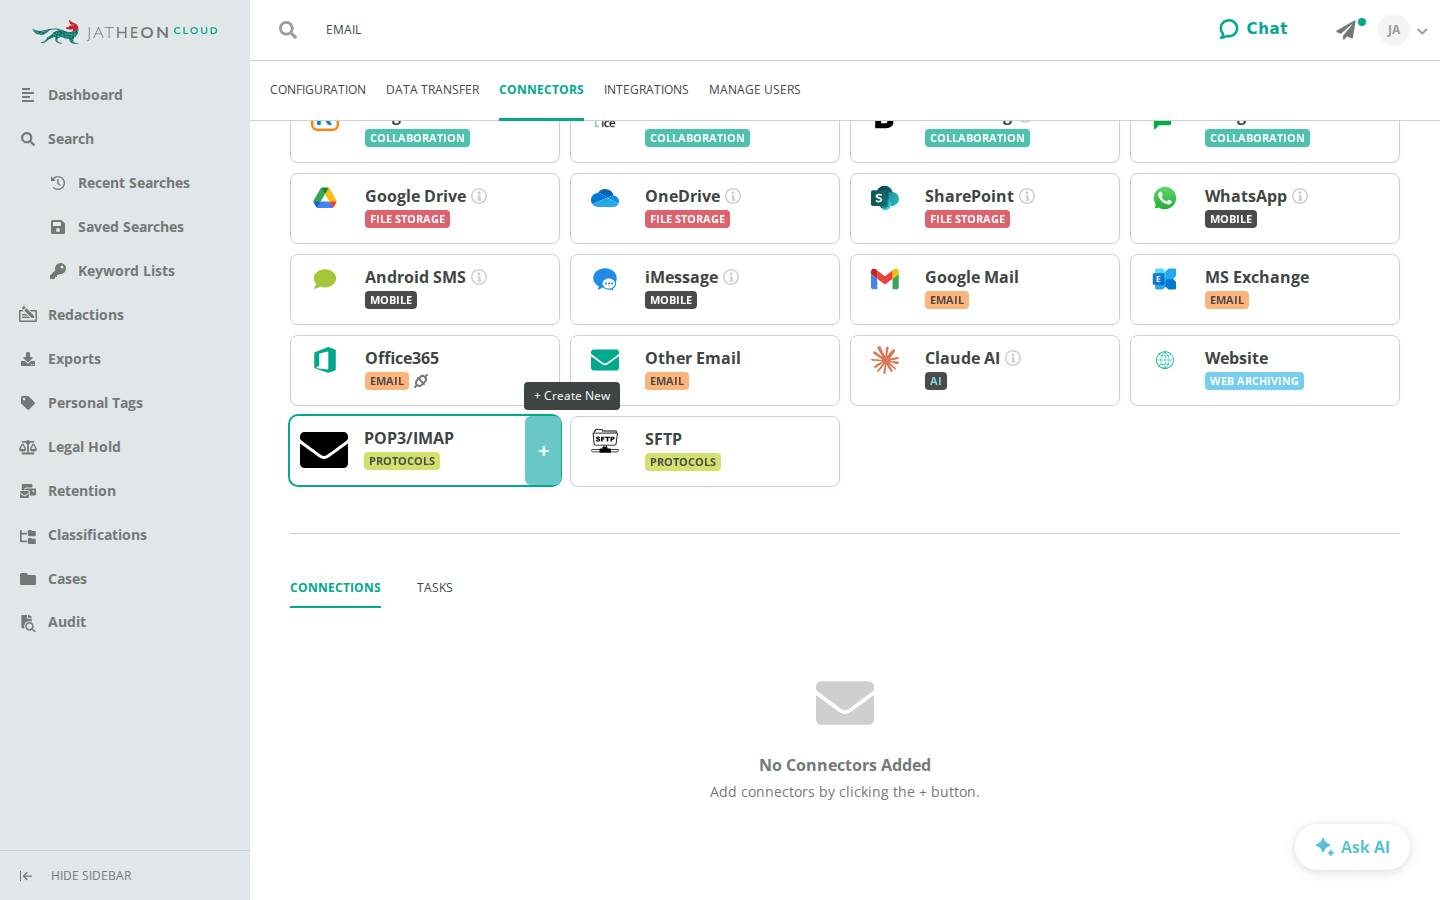
Task: Open the Ask AI assistant button
Action: tap(1352, 847)
